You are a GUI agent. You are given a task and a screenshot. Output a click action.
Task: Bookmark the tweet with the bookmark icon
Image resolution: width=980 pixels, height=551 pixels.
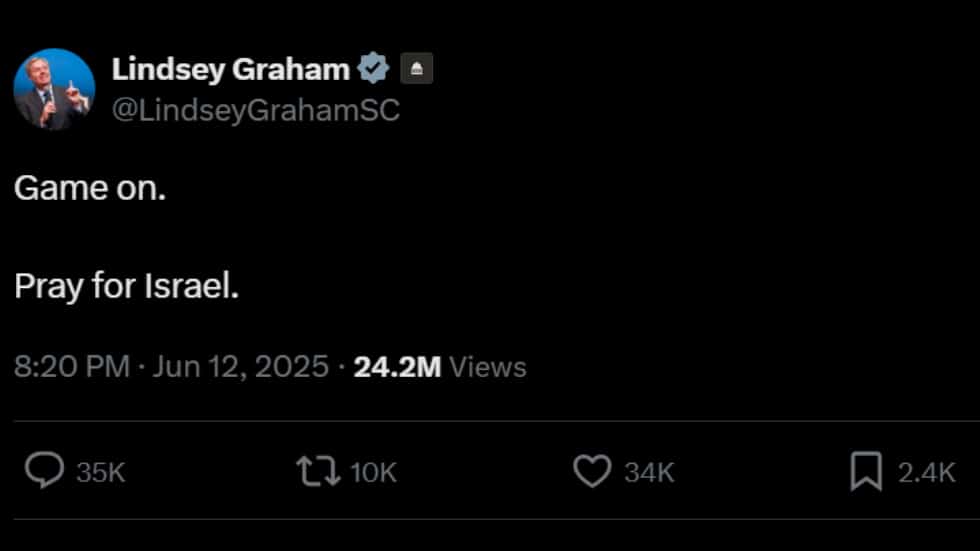point(866,471)
